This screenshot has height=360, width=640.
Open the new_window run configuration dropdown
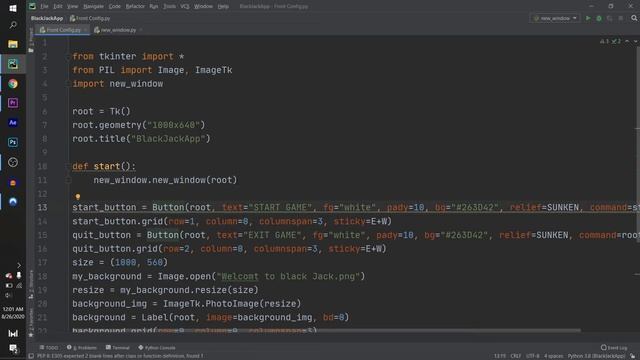(555, 18)
